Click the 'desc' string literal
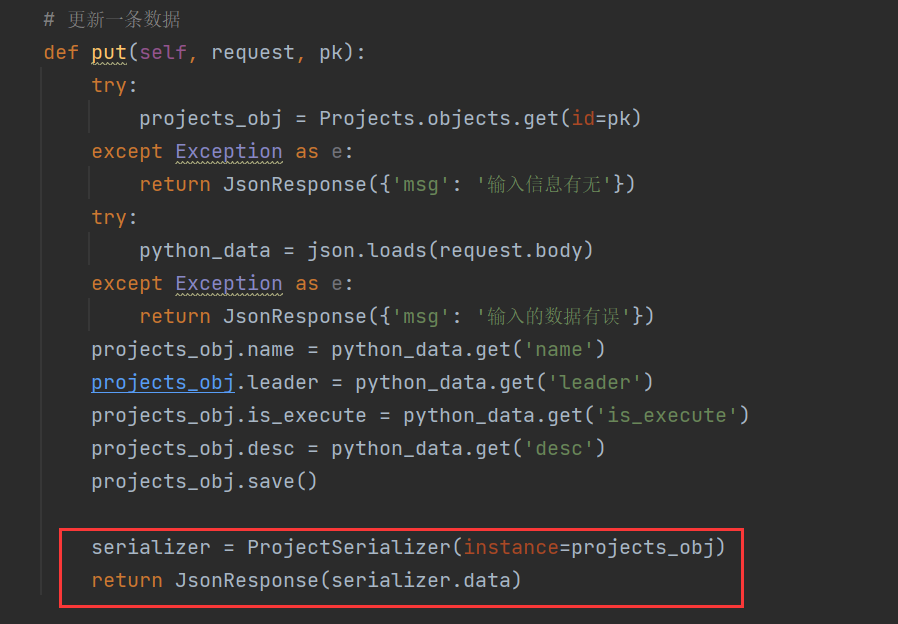This screenshot has height=624, width=898. (x=559, y=448)
